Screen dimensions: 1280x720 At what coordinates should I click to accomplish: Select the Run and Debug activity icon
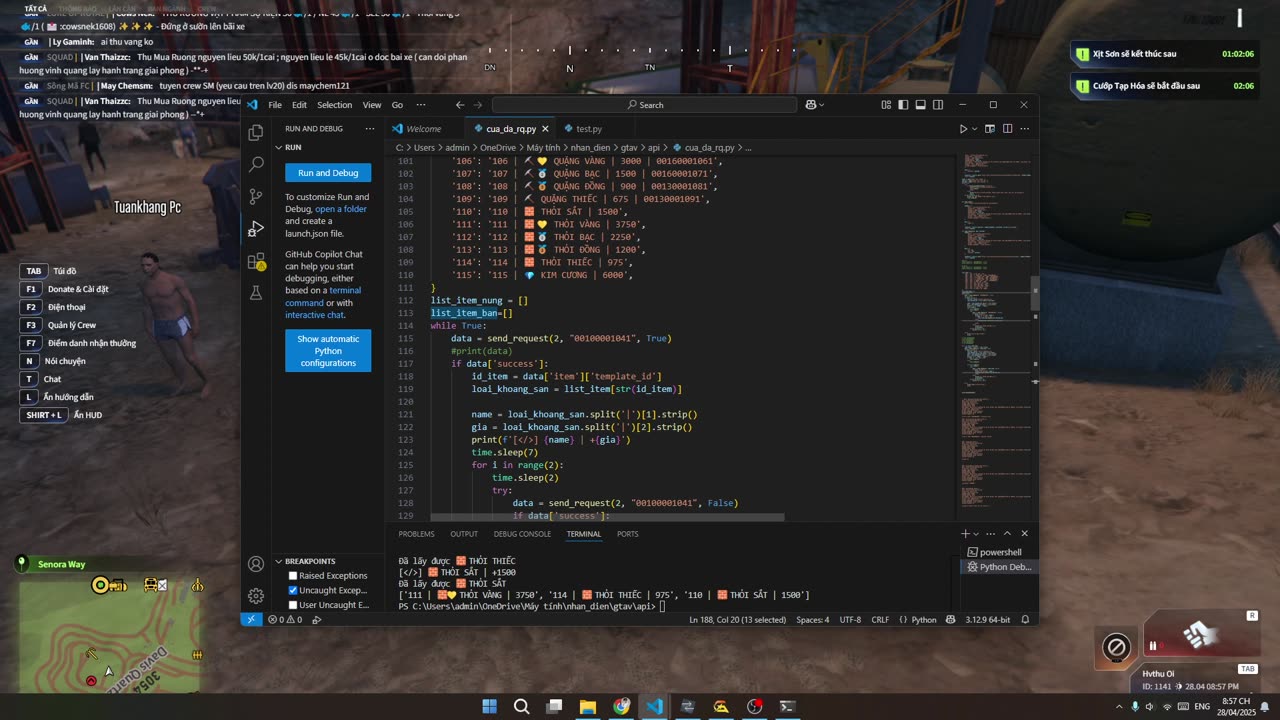pyautogui.click(x=256, y=229)
